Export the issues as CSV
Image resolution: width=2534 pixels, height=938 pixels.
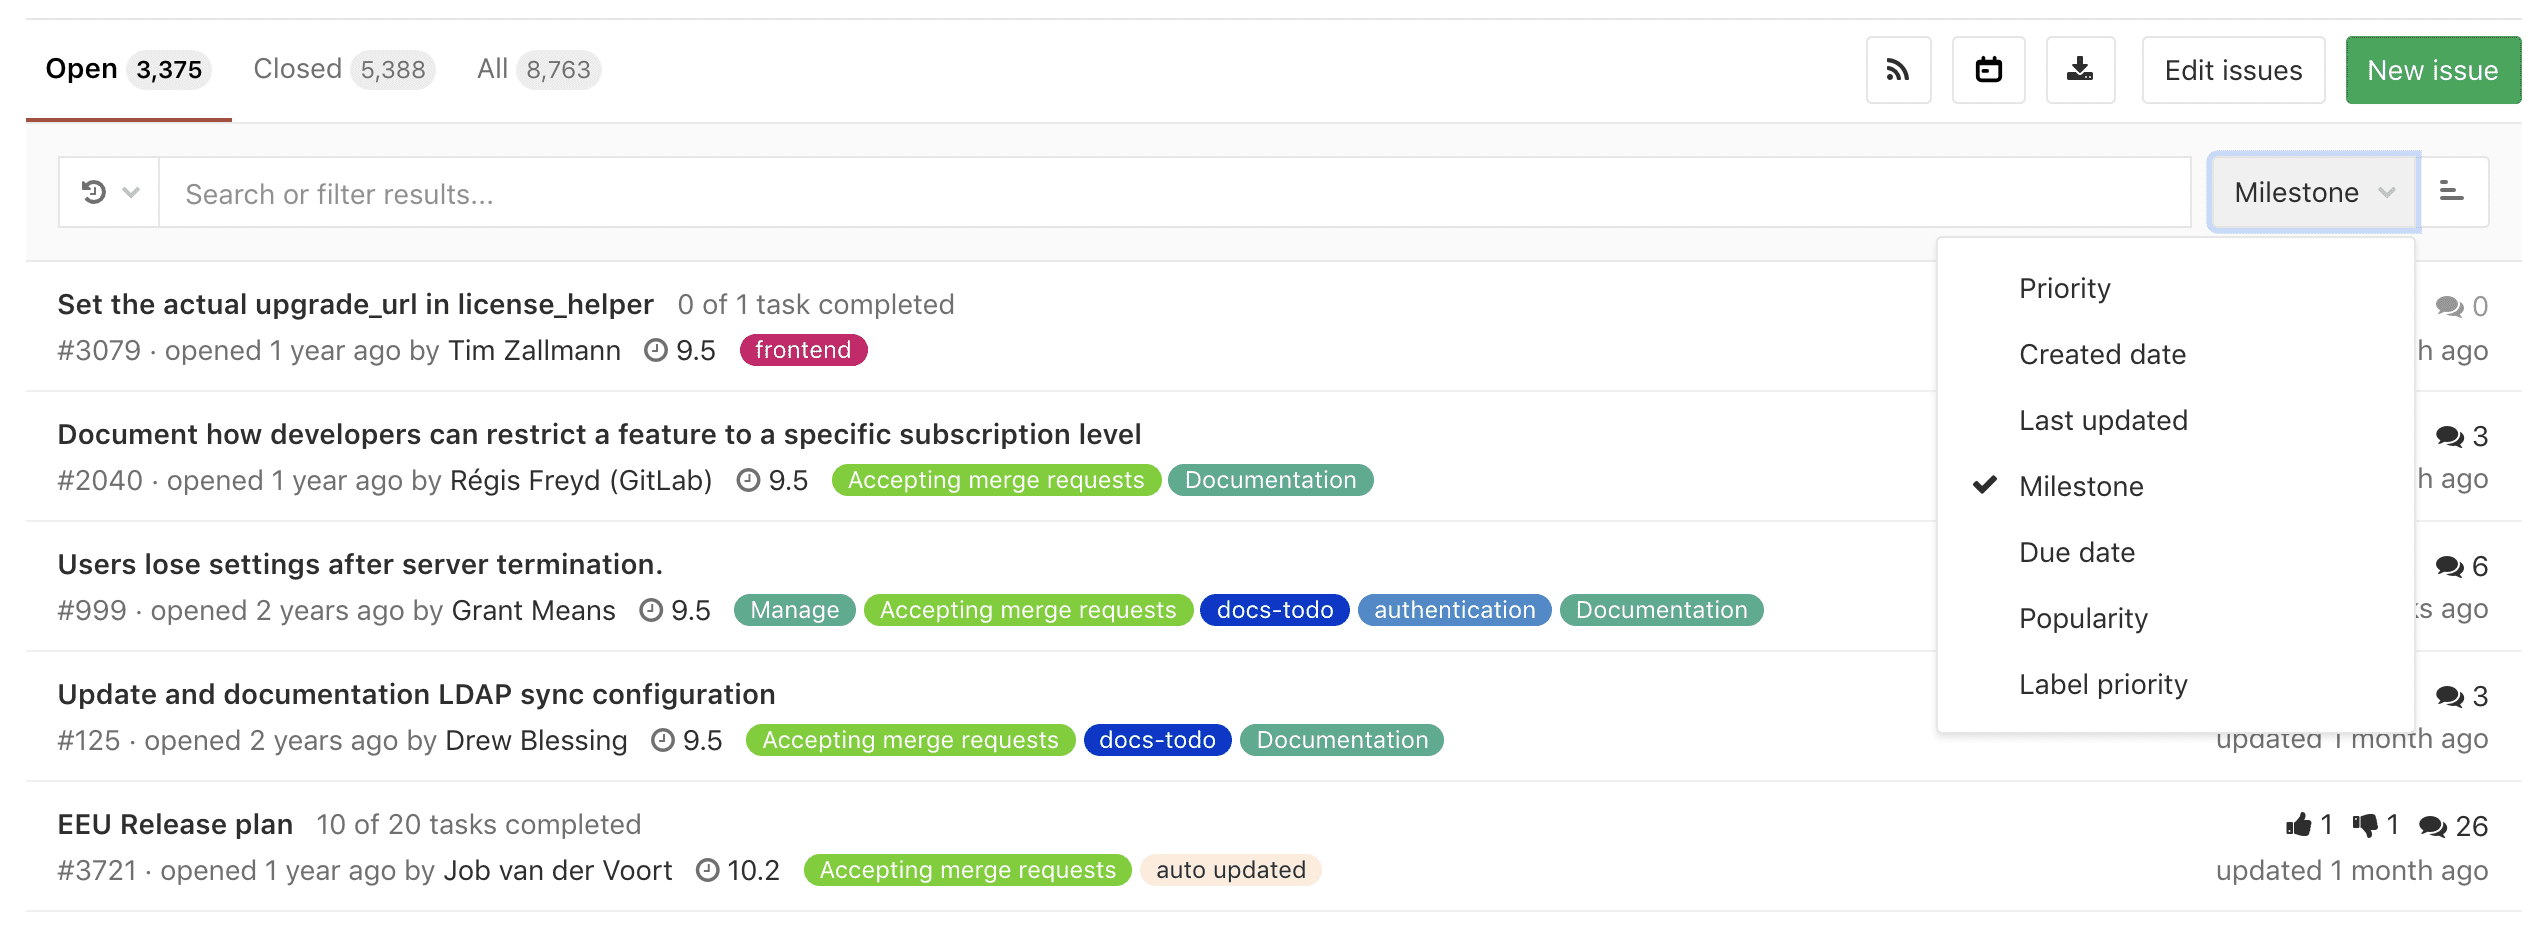coord(2080,70)
